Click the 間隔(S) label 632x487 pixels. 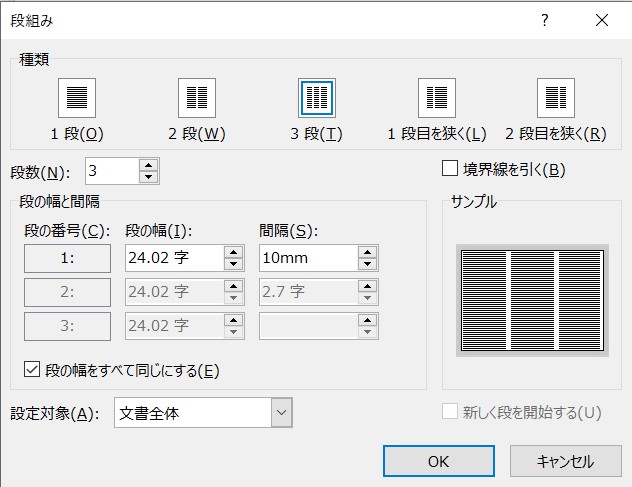(x=289, y=231)
